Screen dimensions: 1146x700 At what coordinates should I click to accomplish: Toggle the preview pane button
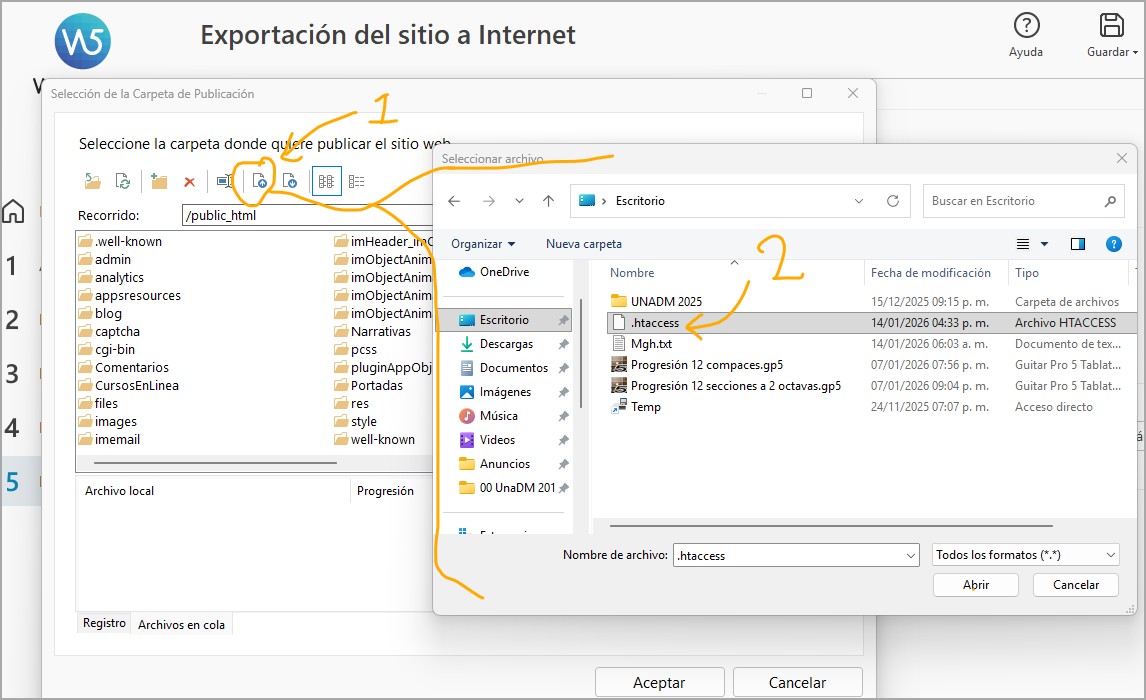[1077, 244]
